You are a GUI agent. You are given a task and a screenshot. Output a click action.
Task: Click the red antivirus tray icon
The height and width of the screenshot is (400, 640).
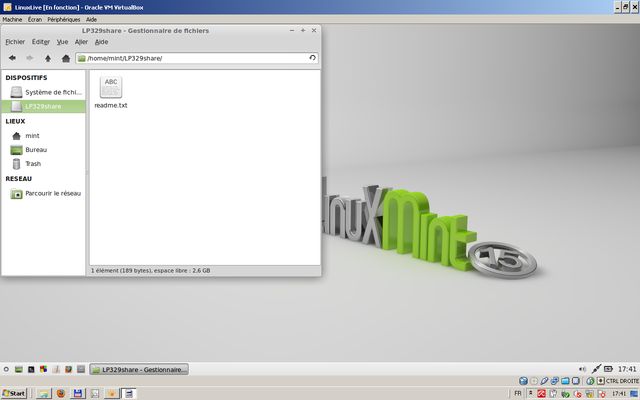[542, 393]
